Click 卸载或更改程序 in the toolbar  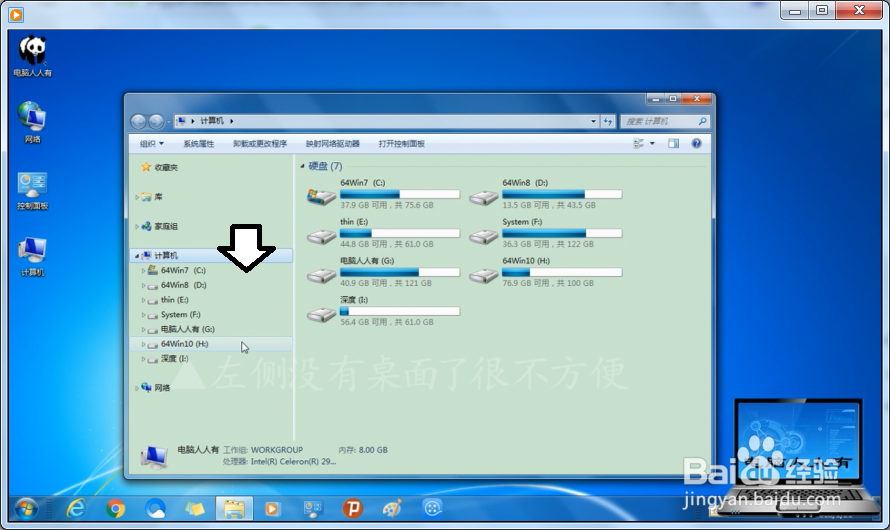(260, 144)
